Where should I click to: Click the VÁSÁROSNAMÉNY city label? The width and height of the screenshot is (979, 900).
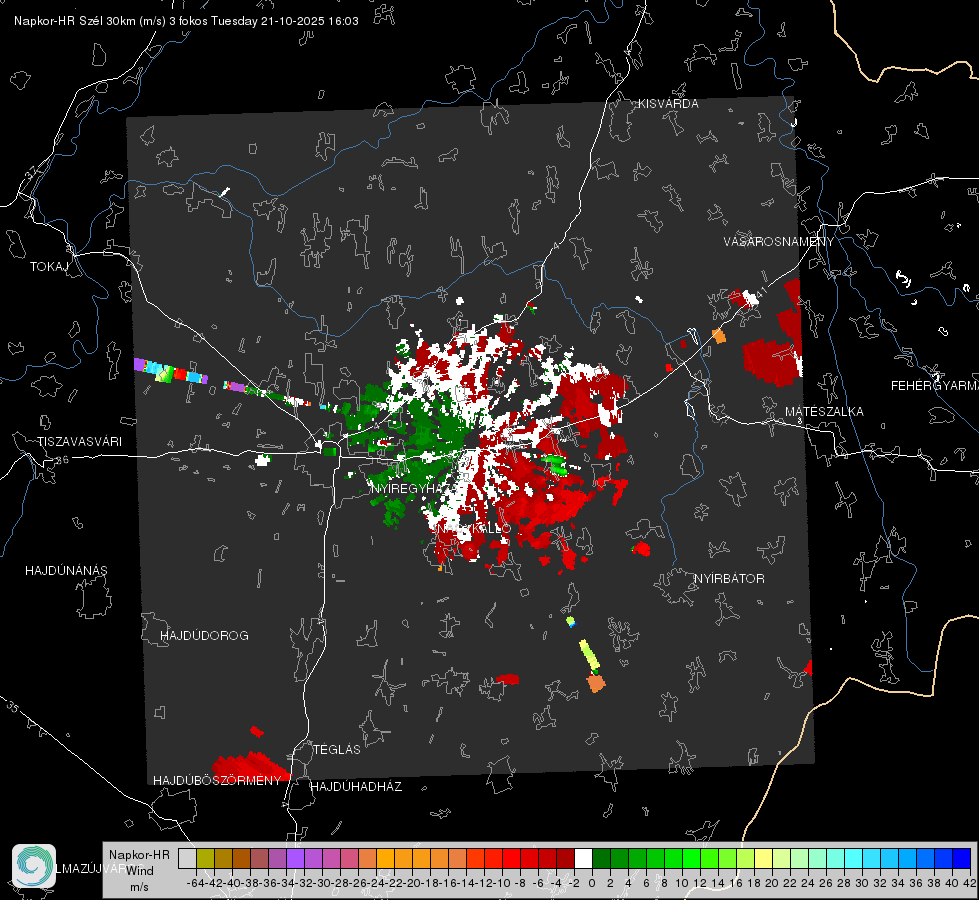(x=779, y=242)
